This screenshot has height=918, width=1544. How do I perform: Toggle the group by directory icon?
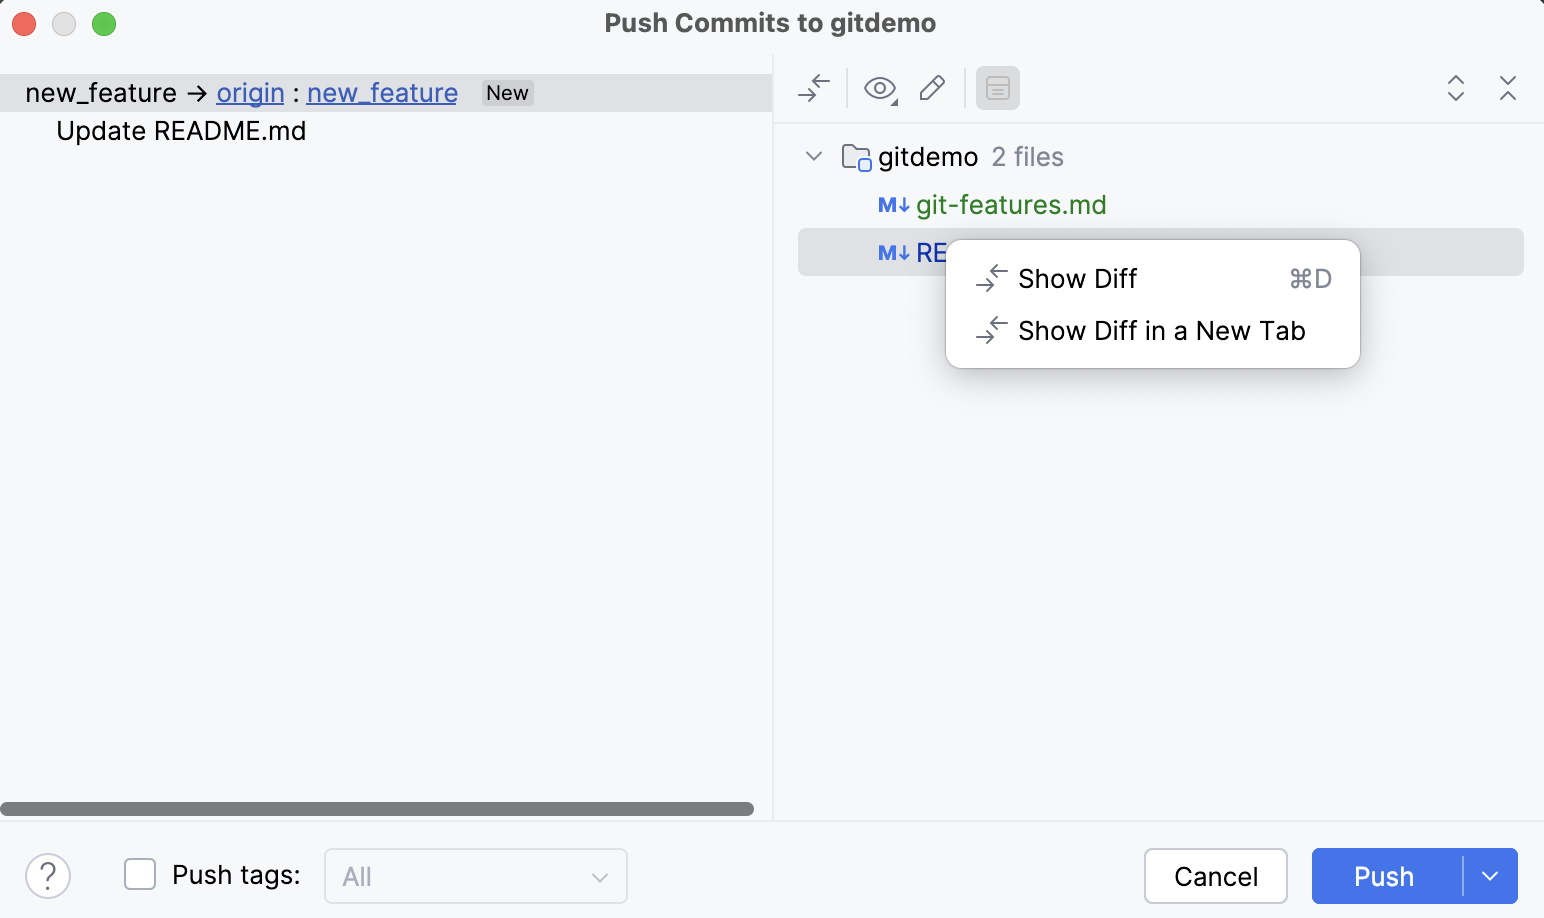click(997, 88)
